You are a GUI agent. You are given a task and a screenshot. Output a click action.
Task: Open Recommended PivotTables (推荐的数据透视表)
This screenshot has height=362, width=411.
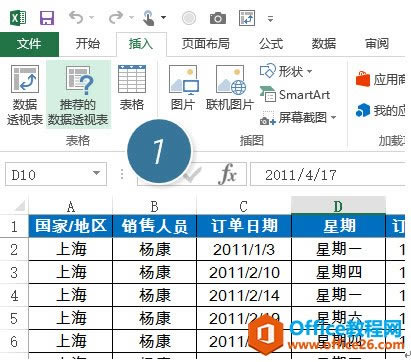(78, 95)
